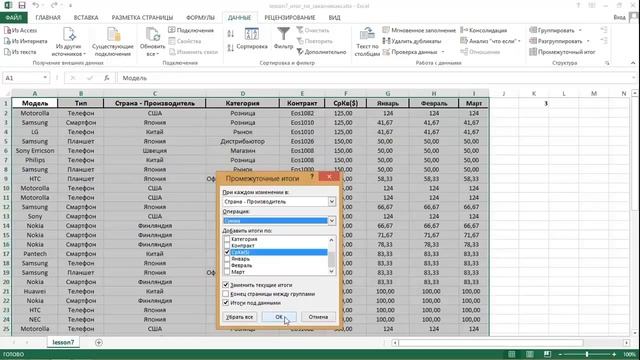Click the formula bar showing Модель
640x360 pixels.
click(x=376, y=78)
